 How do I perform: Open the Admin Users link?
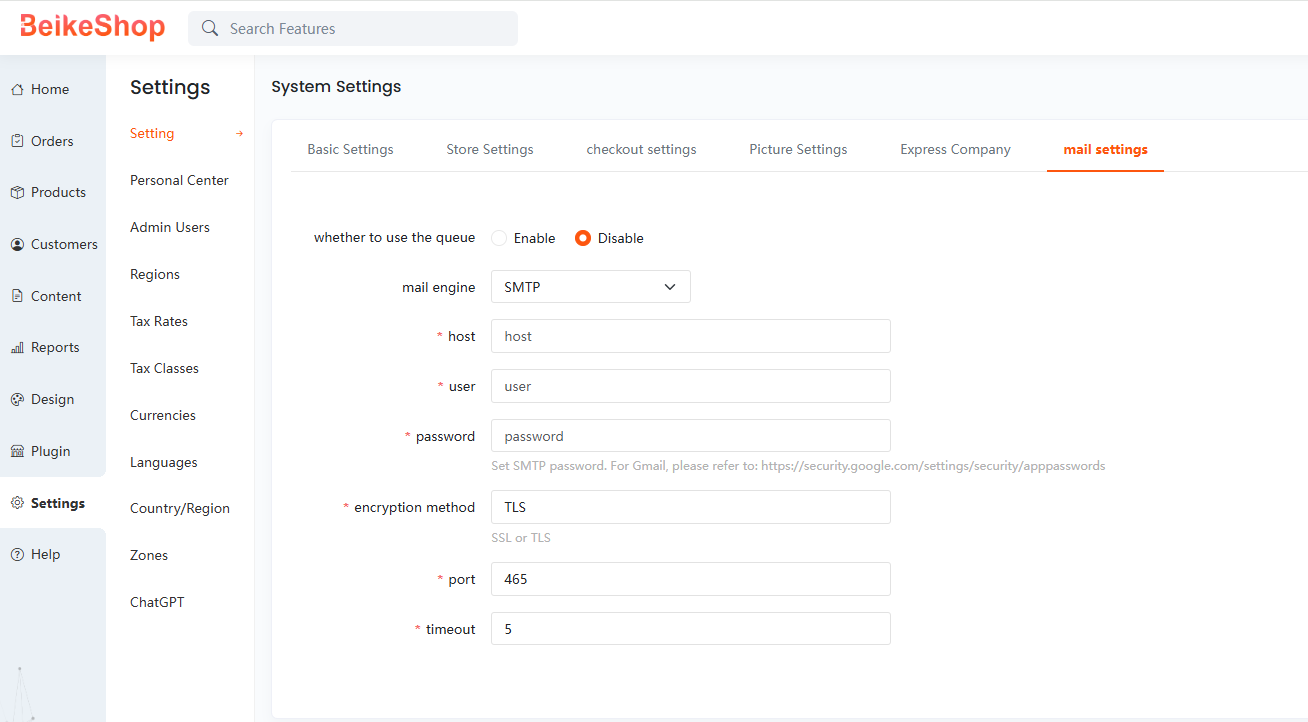(170, 227)
